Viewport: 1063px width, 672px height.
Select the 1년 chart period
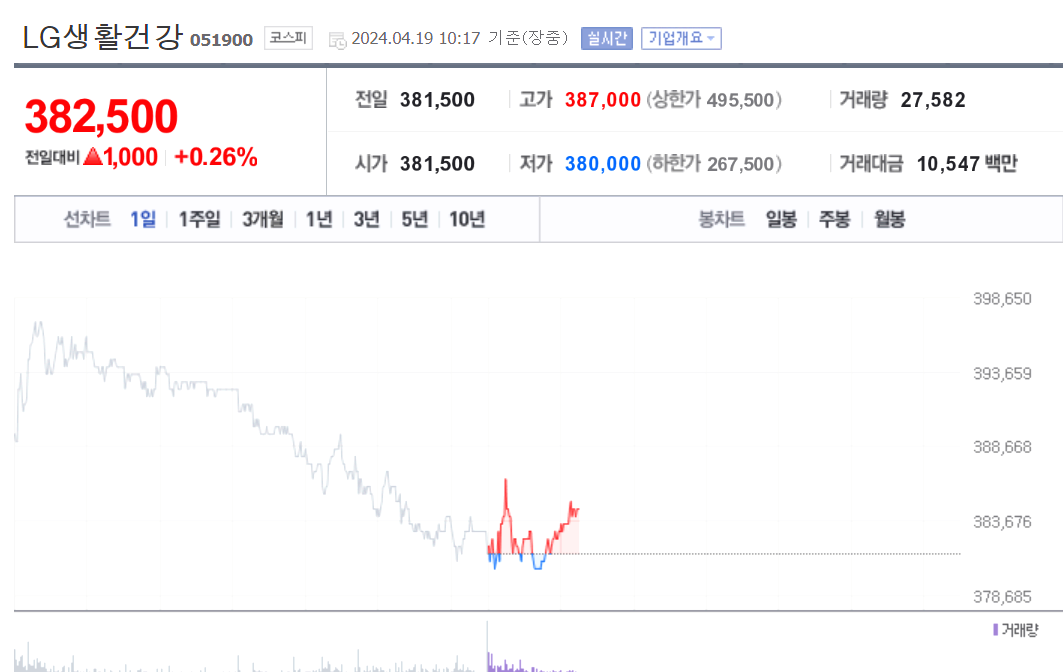(319, 219)
